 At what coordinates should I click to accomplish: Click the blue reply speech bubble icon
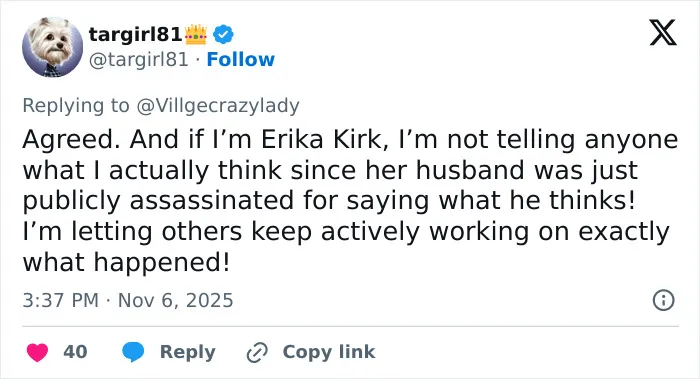133,352
